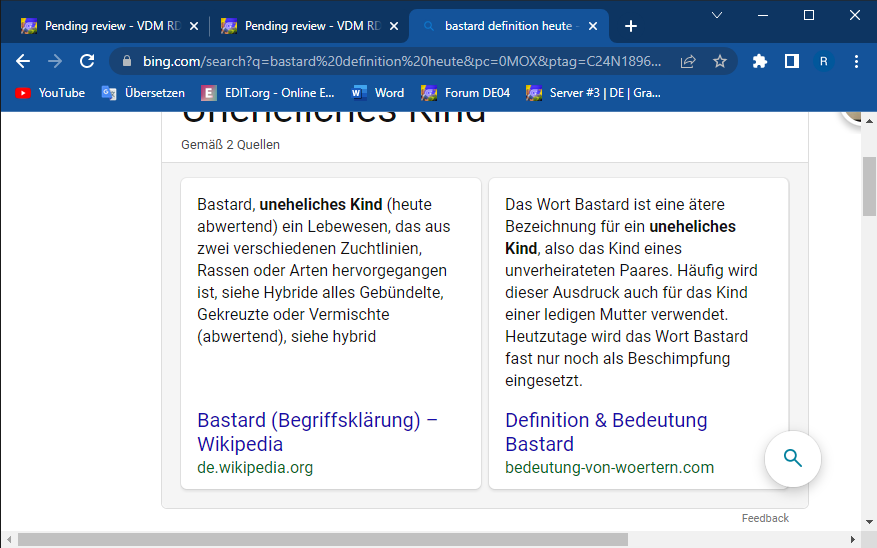Open the YouTube bookmark

pyautogui.click(x=50, y=93)
